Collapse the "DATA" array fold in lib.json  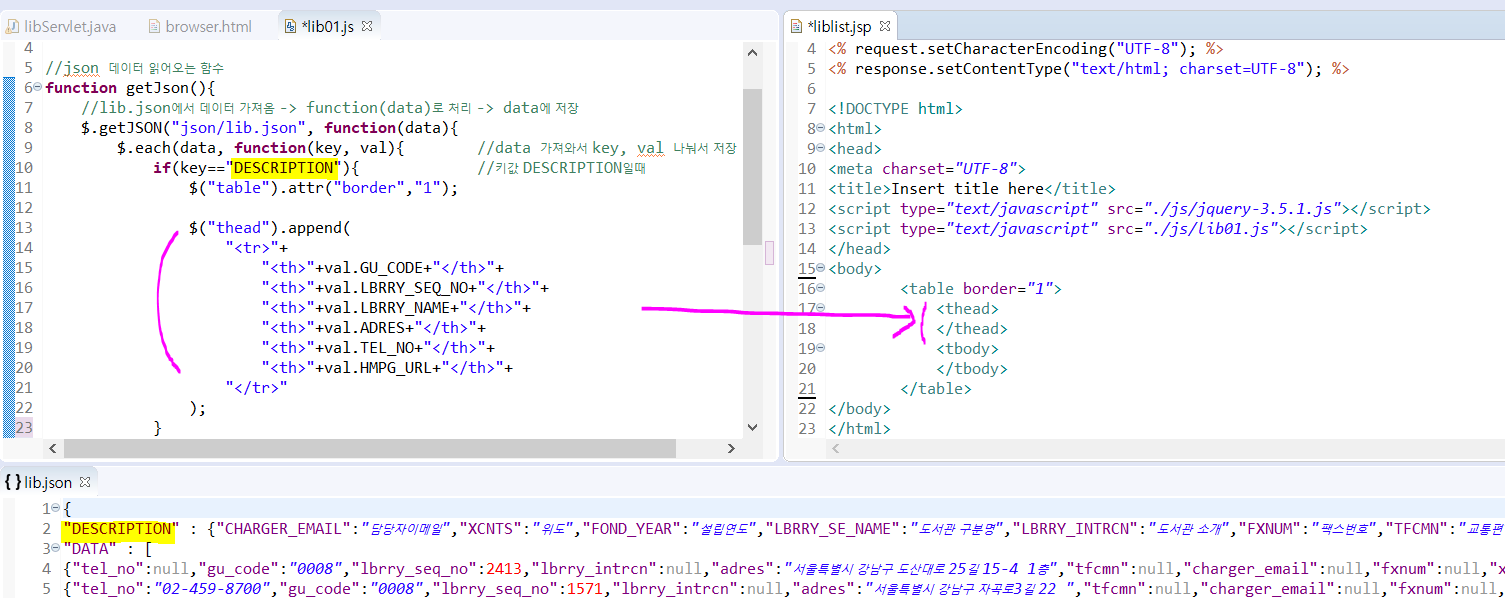[x=54, y=548]
